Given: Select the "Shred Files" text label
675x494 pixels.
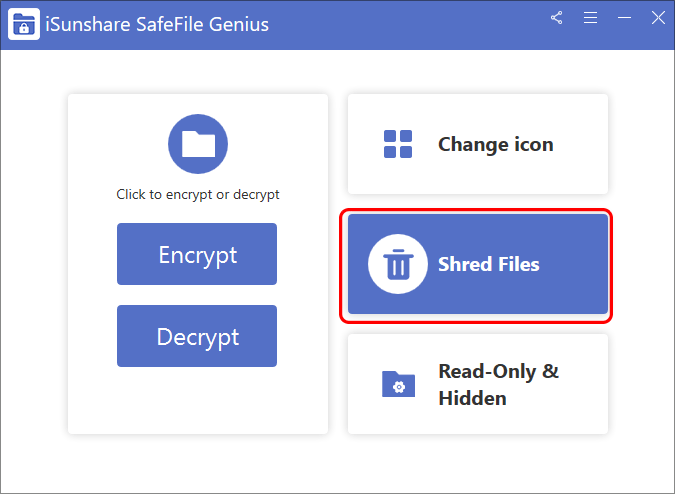Looking at the screenshot, I should (x=488, y=264).
